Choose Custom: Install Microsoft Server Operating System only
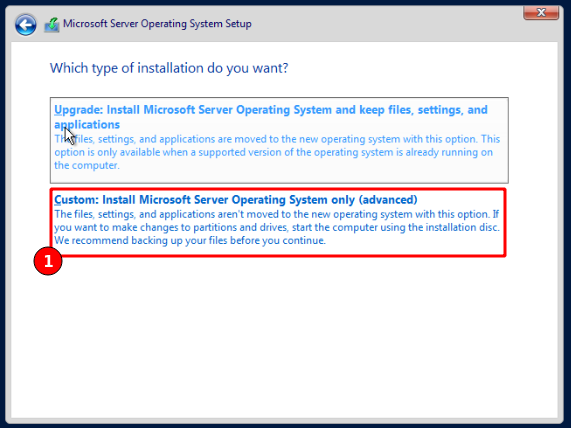This screenshot has width=571, height=428. [x=236, y=200]
